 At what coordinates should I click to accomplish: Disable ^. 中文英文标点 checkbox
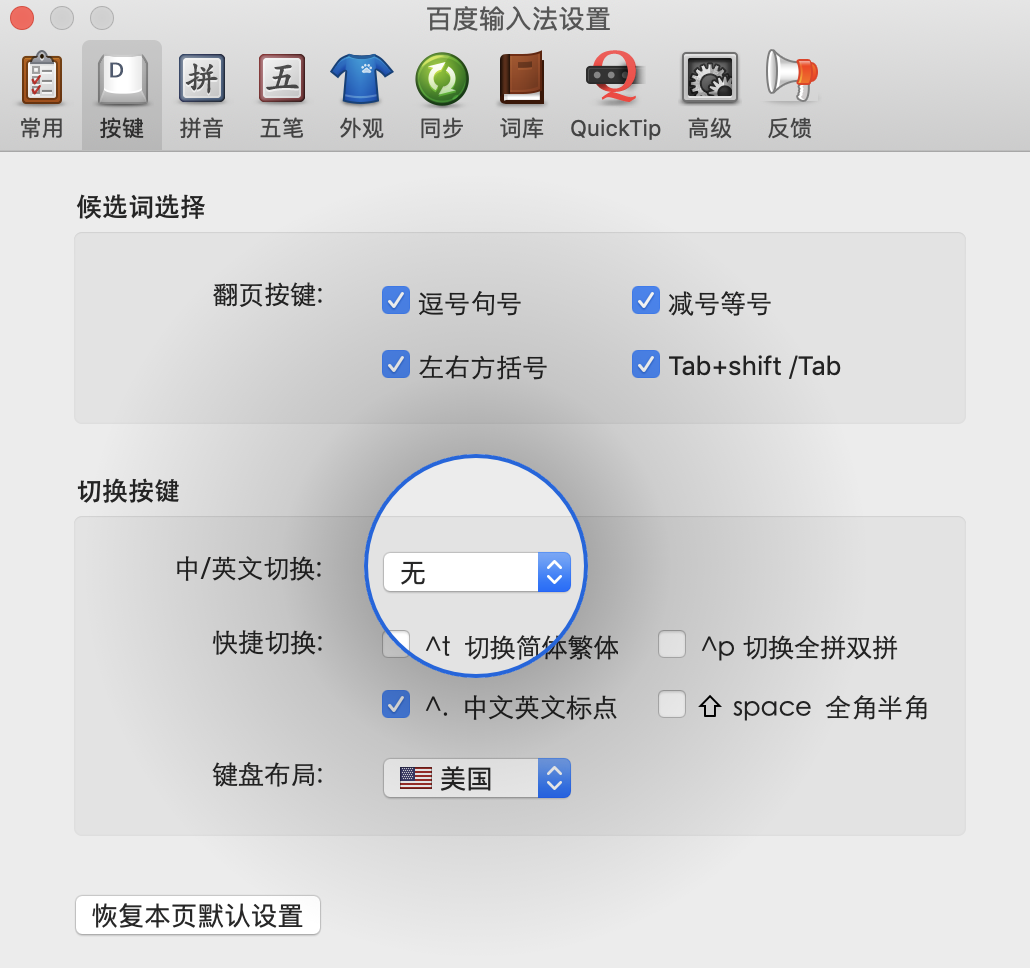tap(395, 704)
